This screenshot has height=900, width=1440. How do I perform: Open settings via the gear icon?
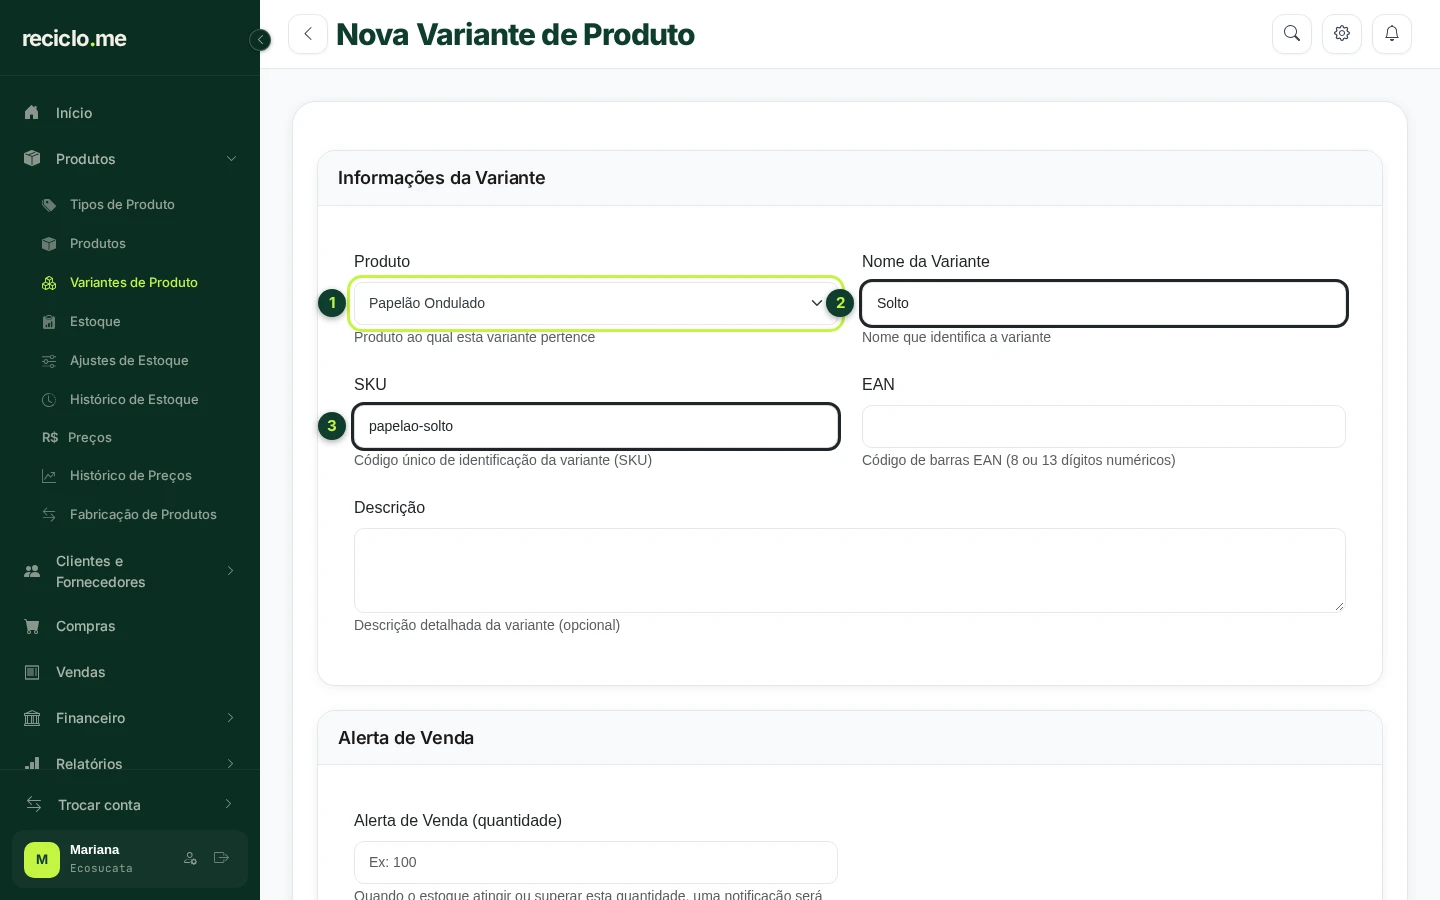(1342, 34)
